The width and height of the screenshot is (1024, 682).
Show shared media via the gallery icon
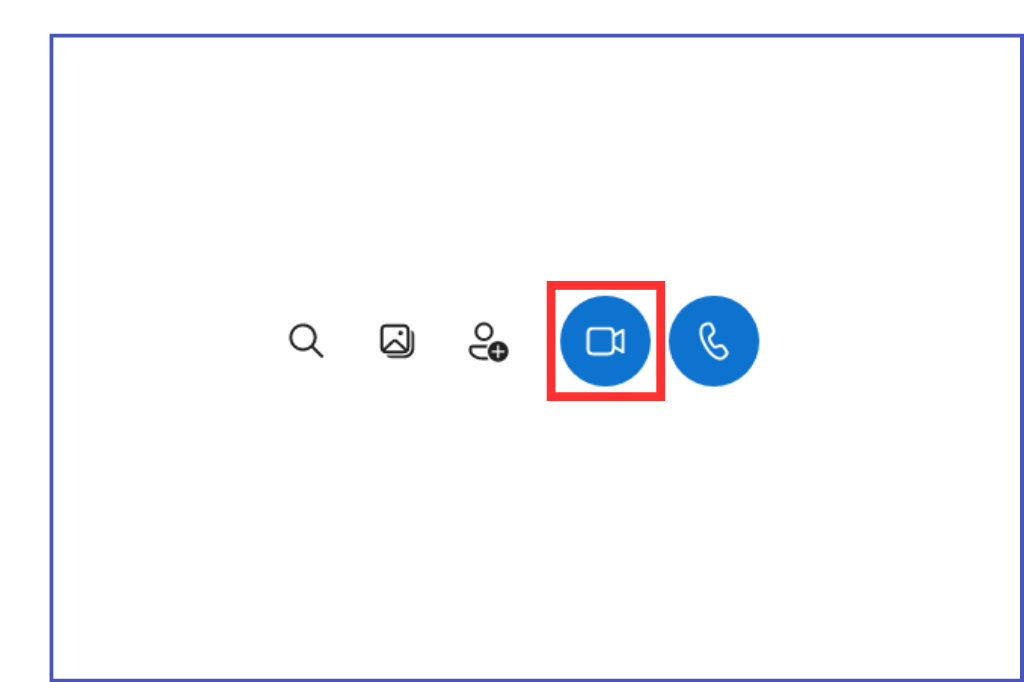pyautogui.click(x=397, y=341)
